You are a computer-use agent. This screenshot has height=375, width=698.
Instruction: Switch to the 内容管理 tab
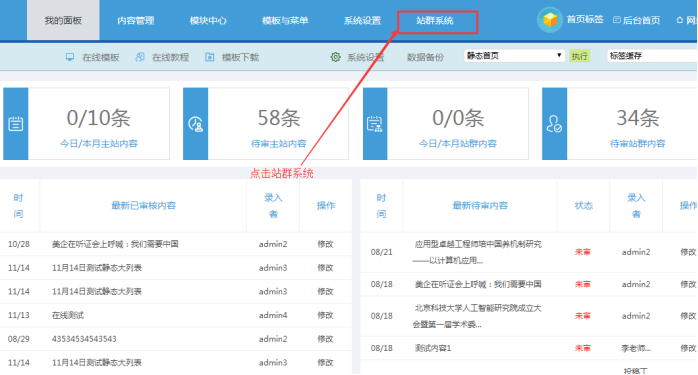(136, 20)
